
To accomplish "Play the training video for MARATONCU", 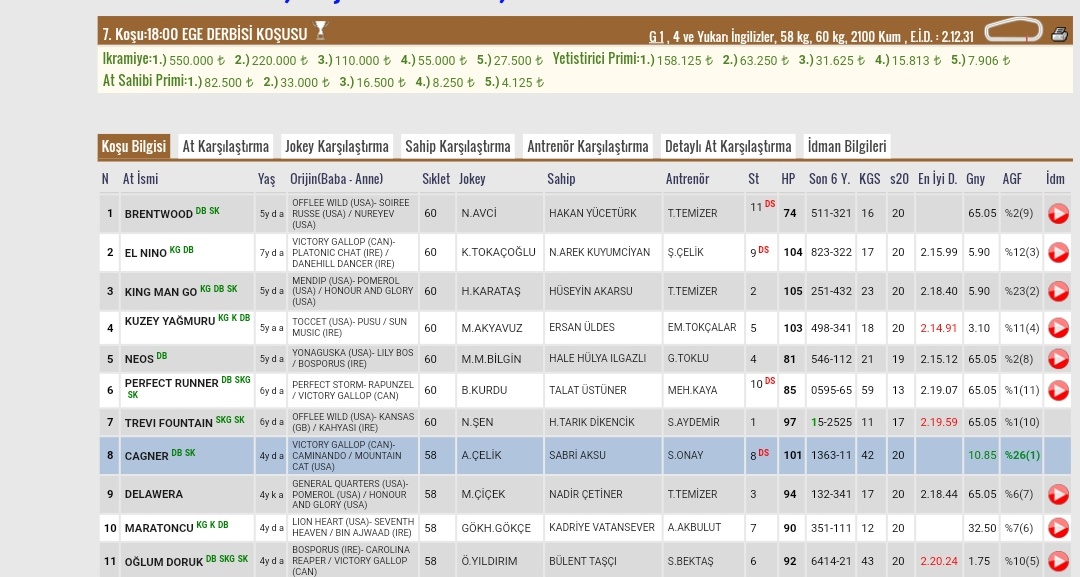I will pyautogui.click(x=1058, y=528).
